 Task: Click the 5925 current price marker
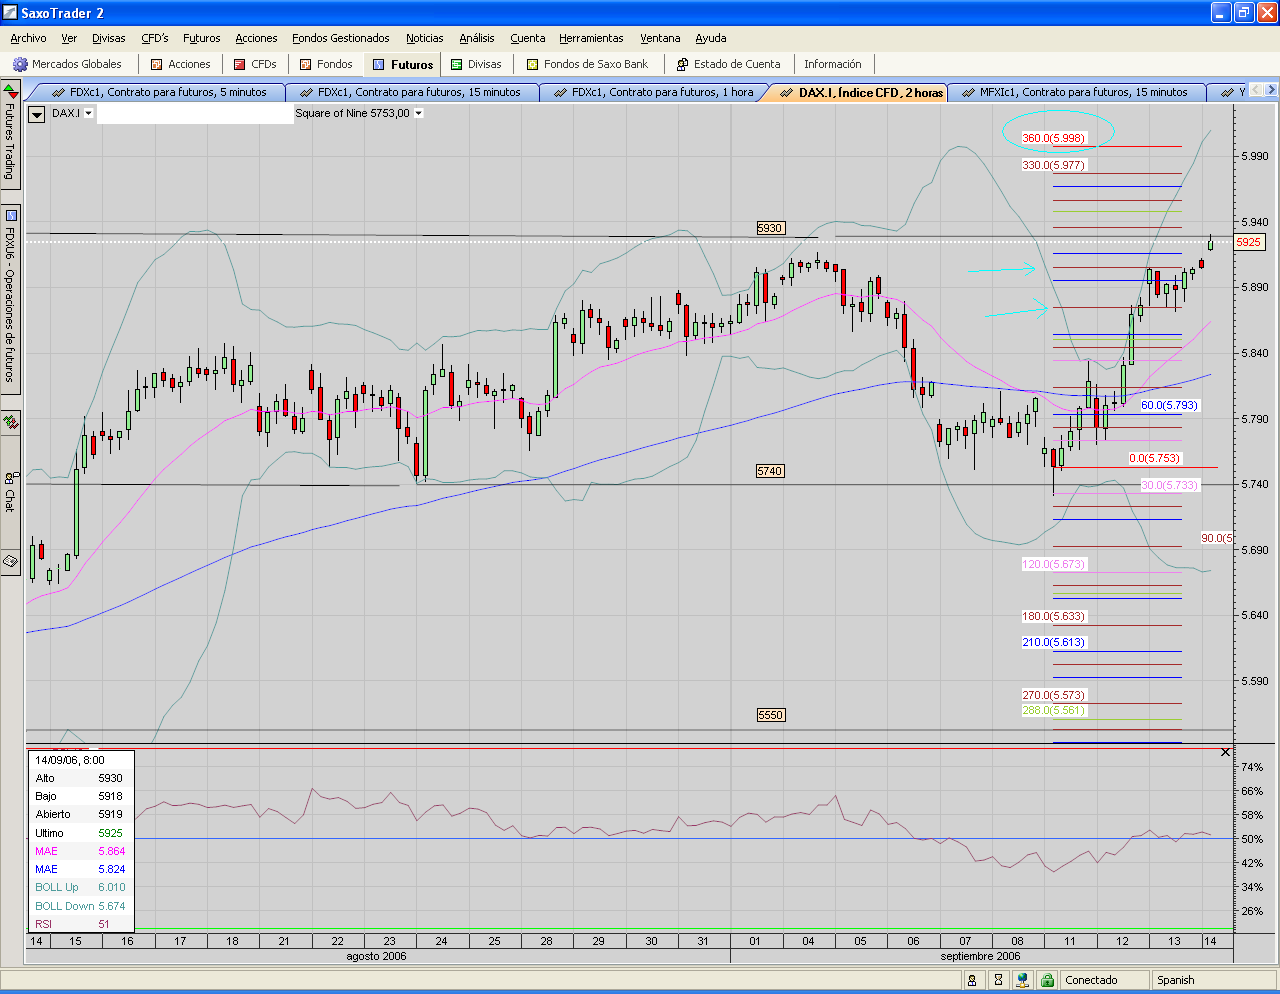coord(1248,242)
